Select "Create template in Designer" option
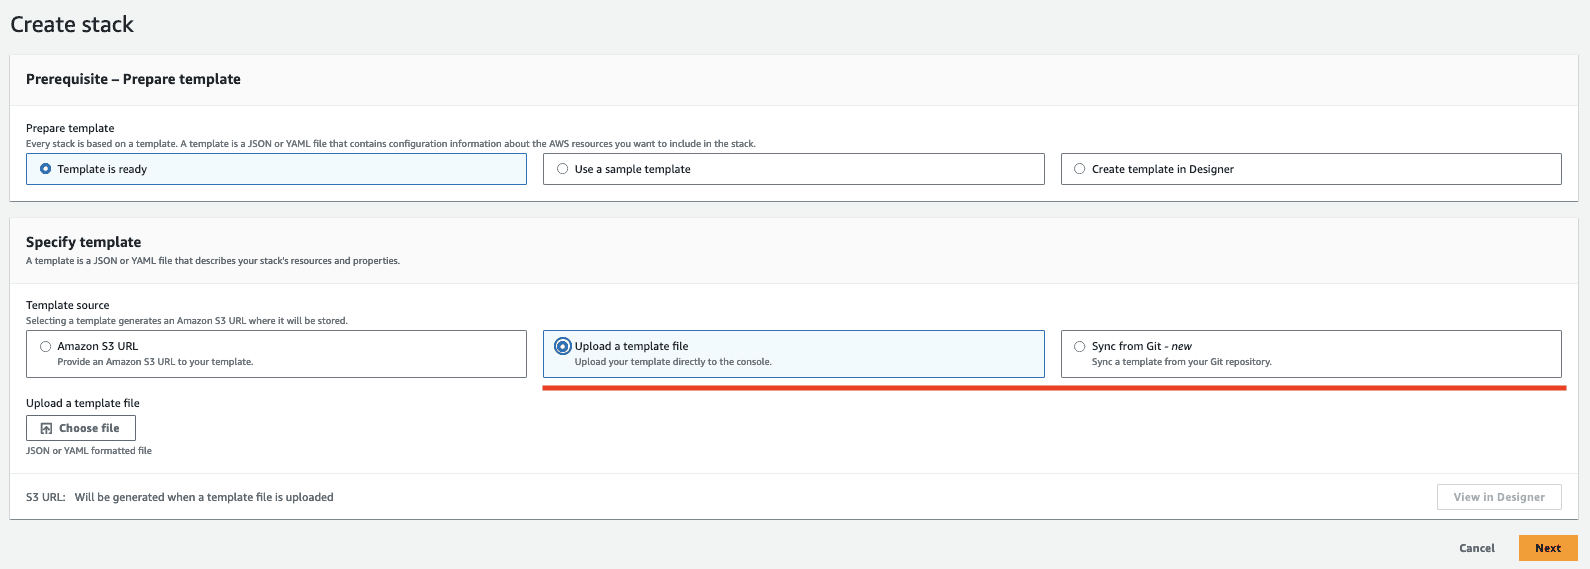 point(1080,169)
